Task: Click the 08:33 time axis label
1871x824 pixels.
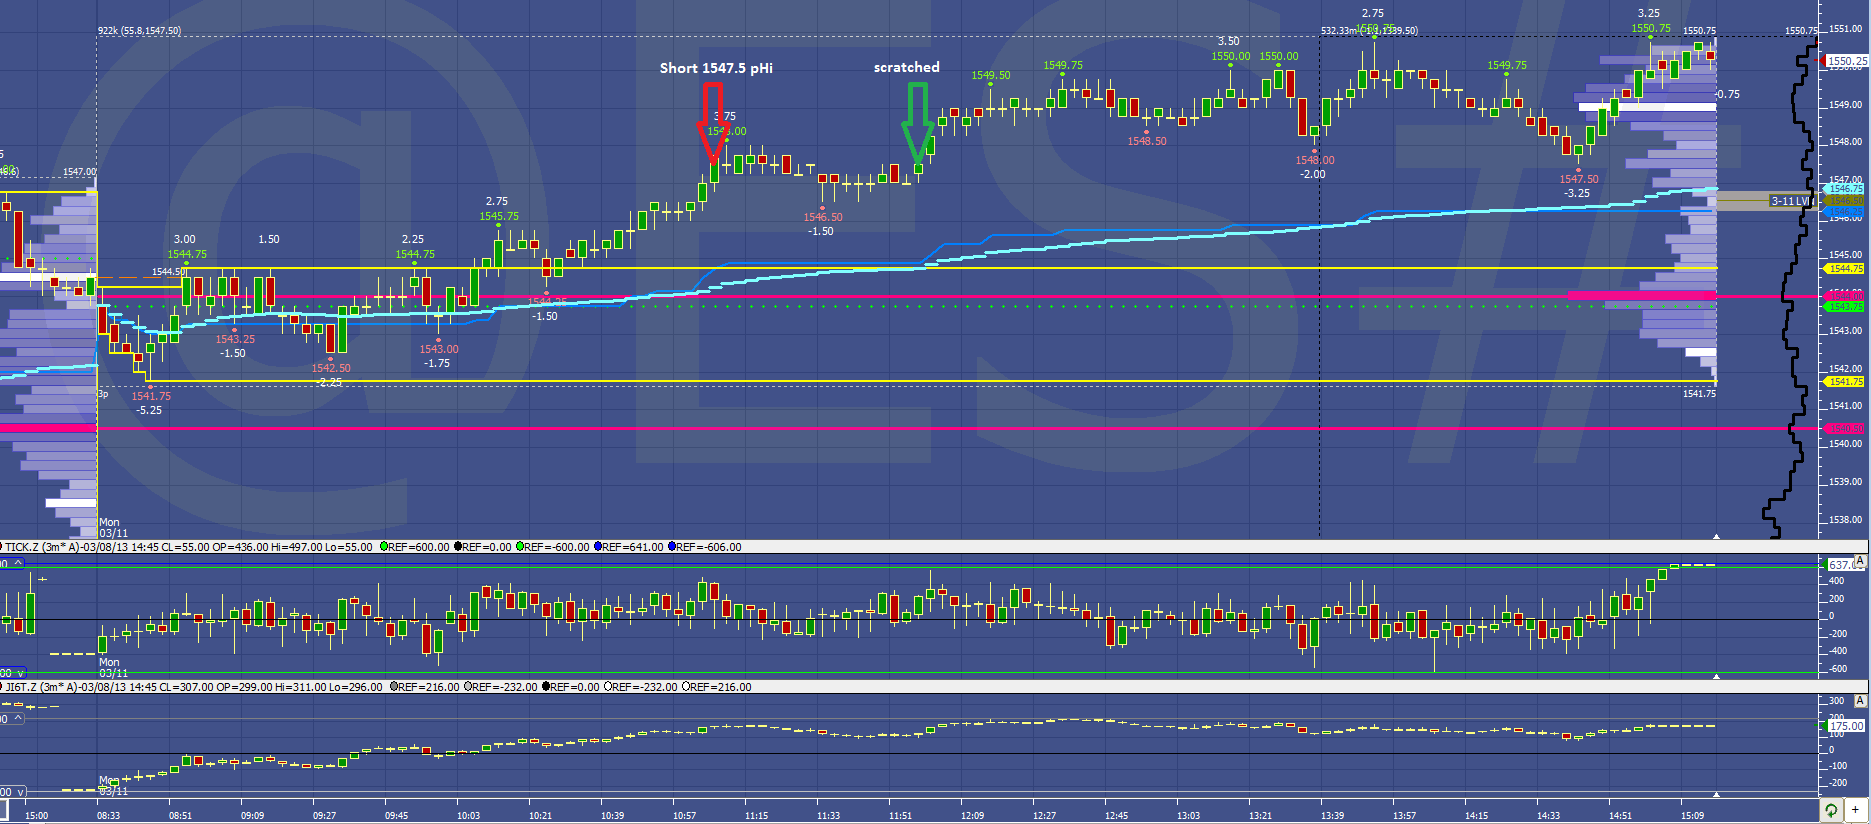Action: click(x=108, y=816)
